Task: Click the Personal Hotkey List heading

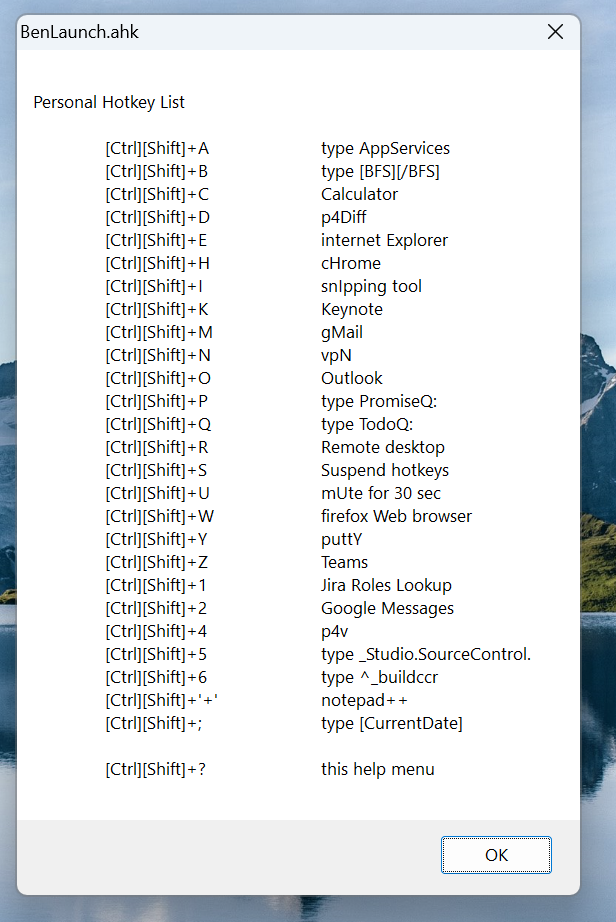Action: (109, 102)
